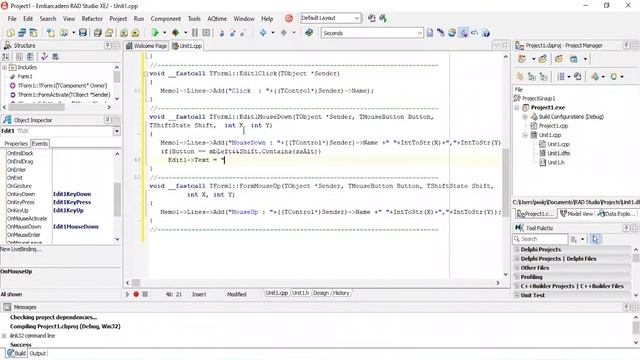The width and height of the screenshot is (640, 360).
Task: Click the globe icon near Seconds dropdown
Action: [x=452, y=33]
